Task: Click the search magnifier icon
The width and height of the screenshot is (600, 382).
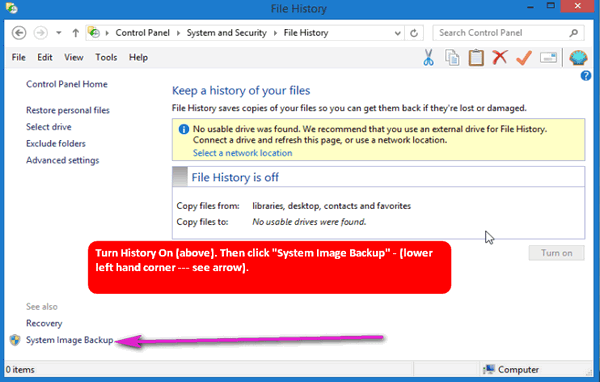Action: click(x=574, y=33)
